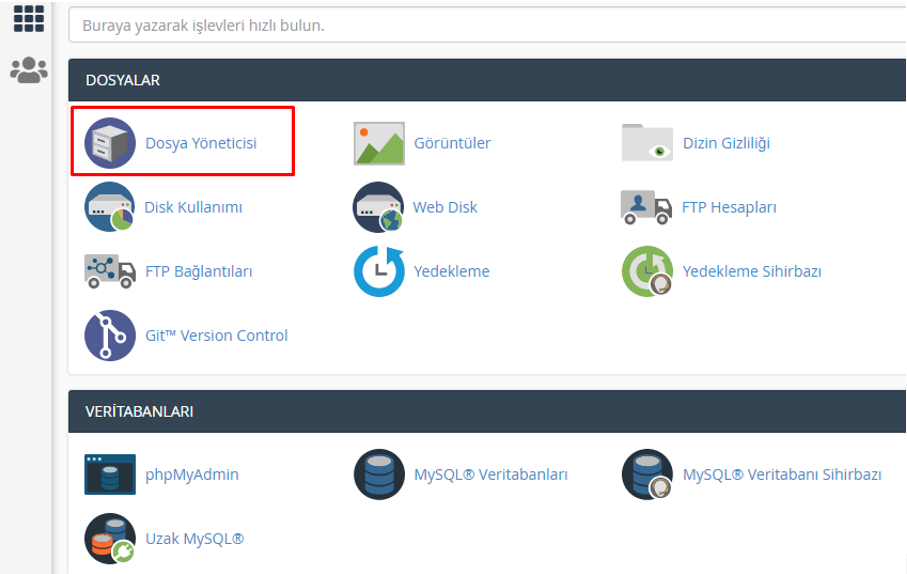Collapse the DOSYALAR section header
The image size is (907, 574).
[x=487, y=80]
